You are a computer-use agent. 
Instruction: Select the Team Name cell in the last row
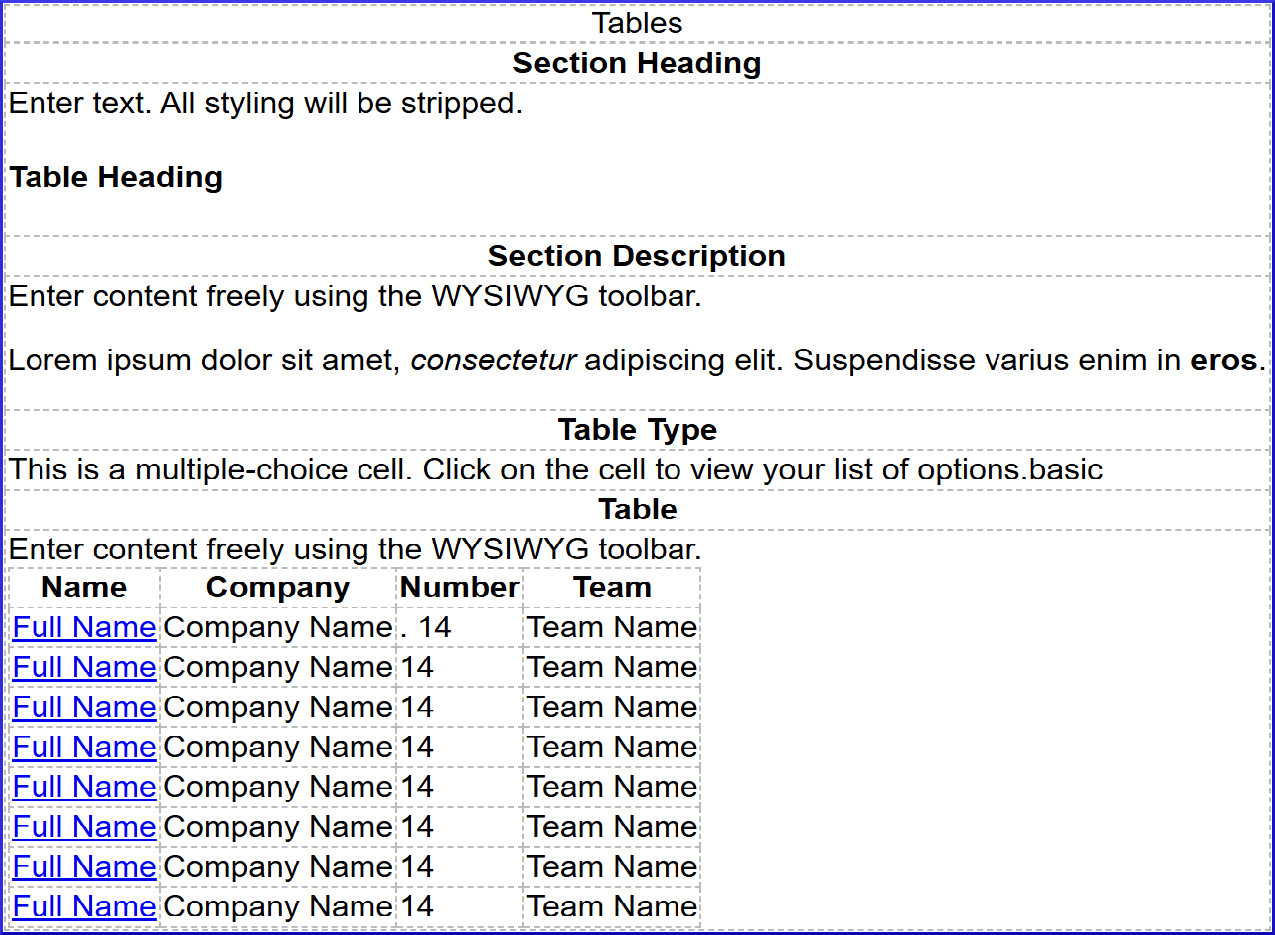point(612,906)
